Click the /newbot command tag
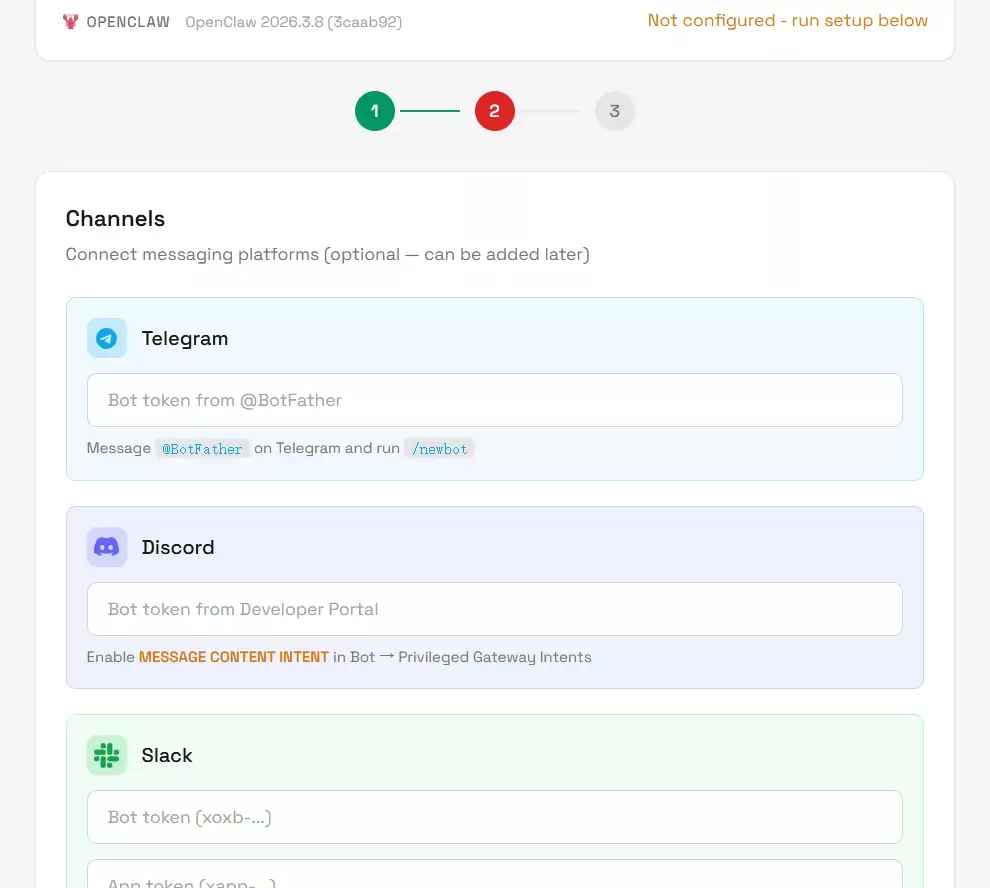The width and height of the screenshot is (990, 888). click(440, 449)
